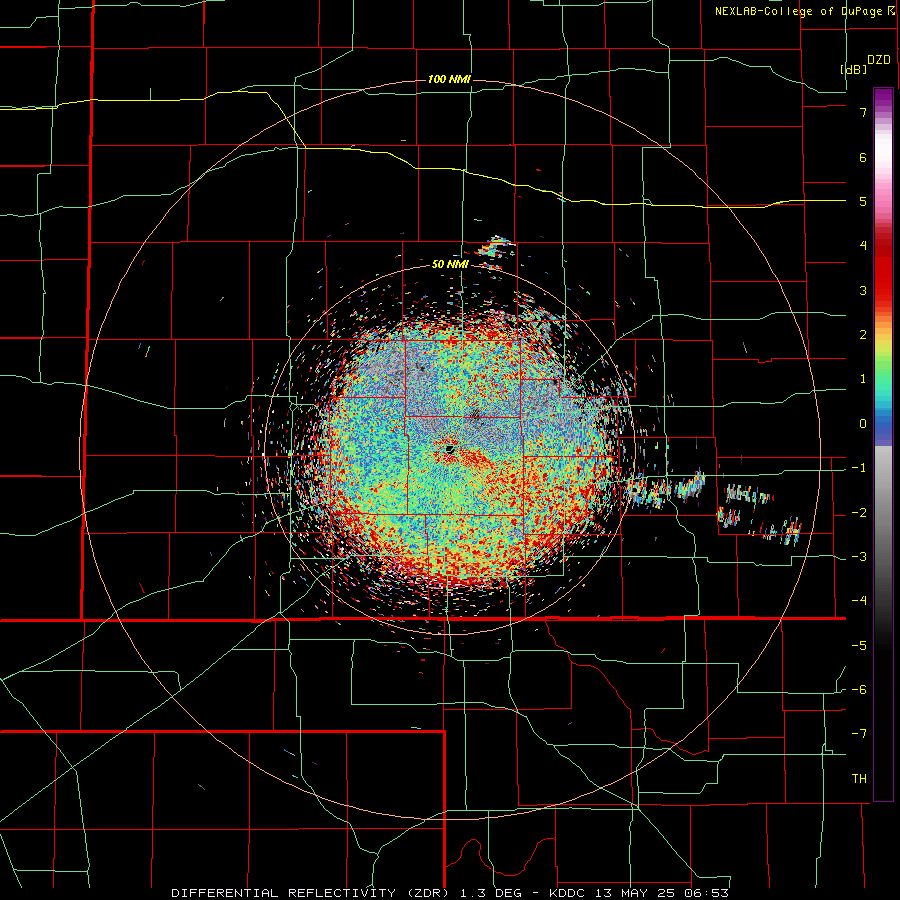
Task: Select the positive "7" tick label on the color scale
Action: 863,112
